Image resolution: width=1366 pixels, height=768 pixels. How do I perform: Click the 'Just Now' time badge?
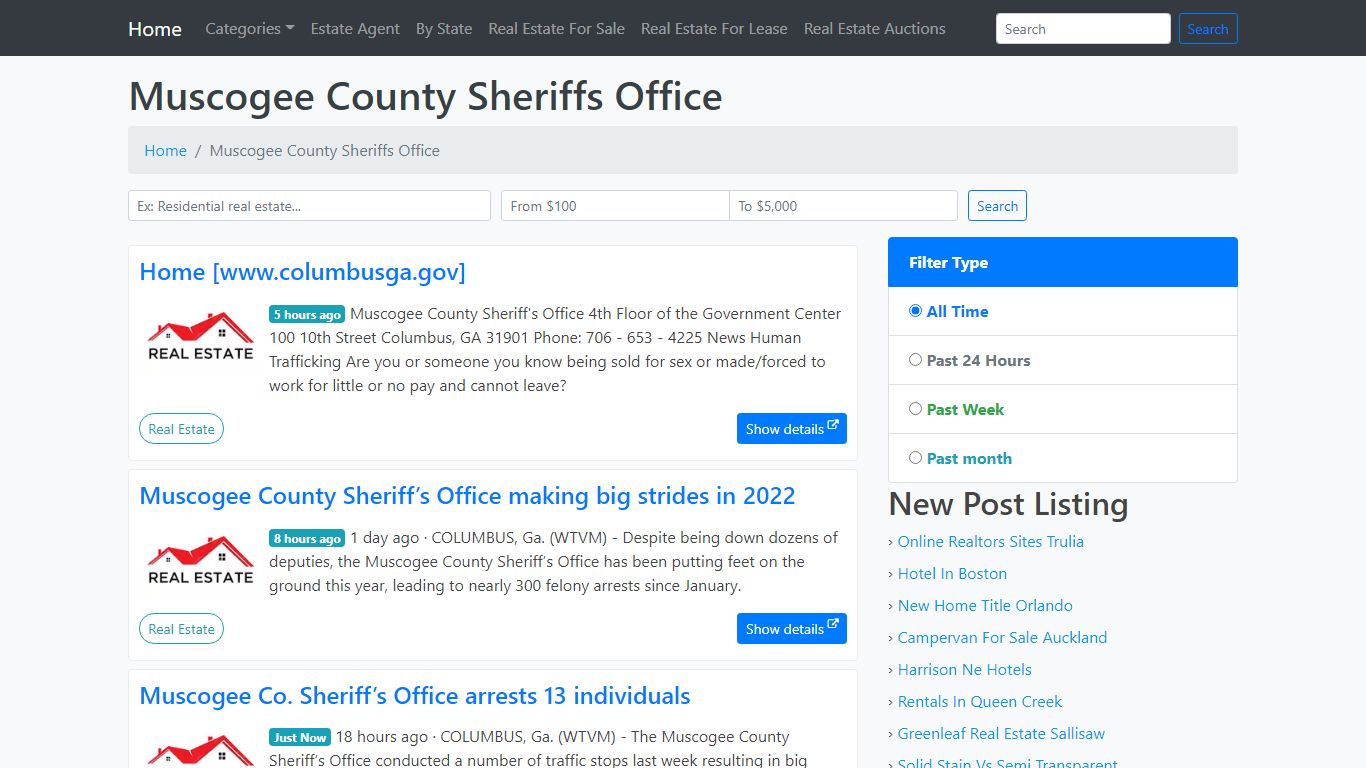(x=300, y=737)
